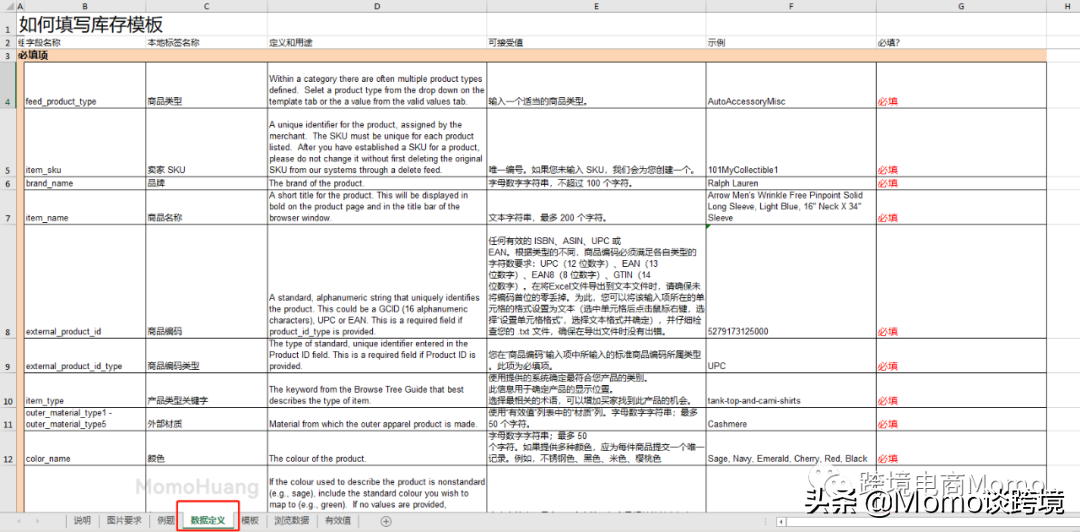Select row 3 header

[x=7, y=55]
